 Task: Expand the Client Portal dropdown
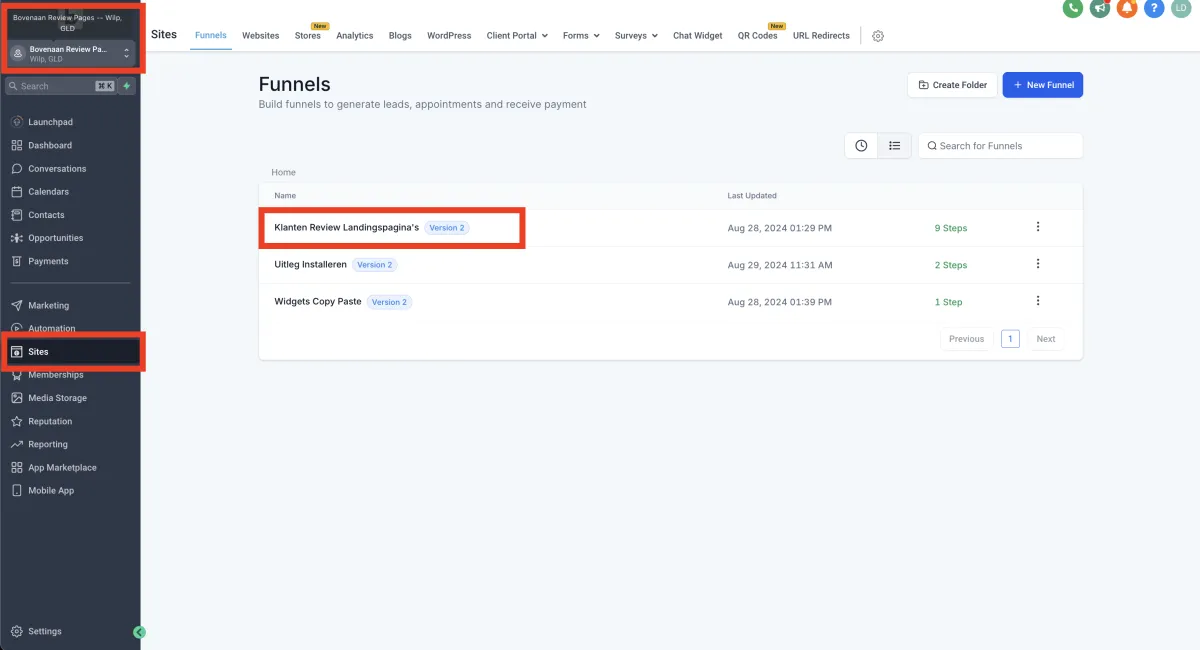(517, 36)
